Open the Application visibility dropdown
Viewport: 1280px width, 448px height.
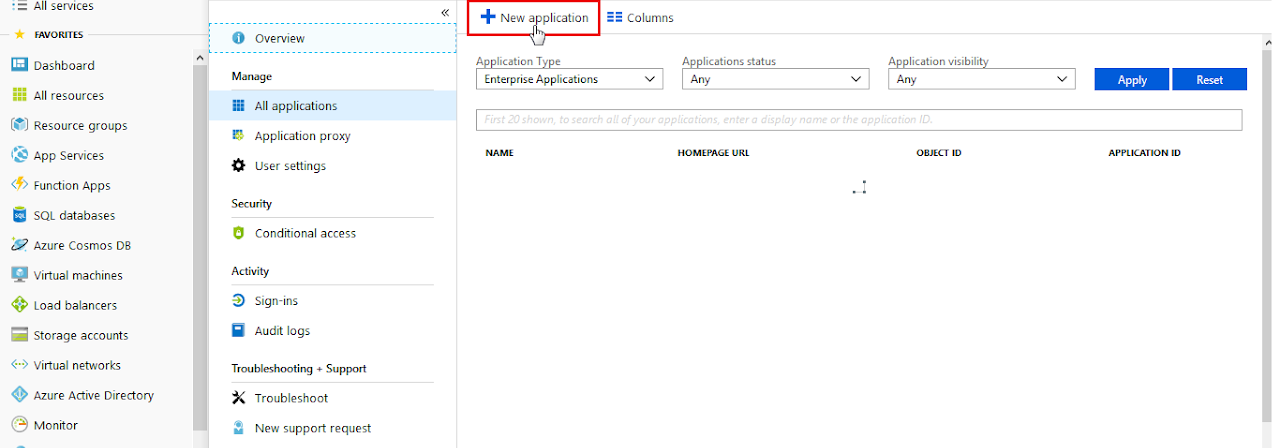(x=981, y=79)
